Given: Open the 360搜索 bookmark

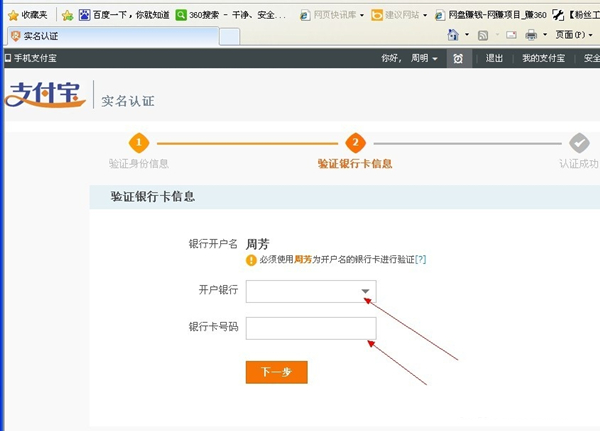Looking at the screenshot, I should pyautogui.click(x=231, y=15).
